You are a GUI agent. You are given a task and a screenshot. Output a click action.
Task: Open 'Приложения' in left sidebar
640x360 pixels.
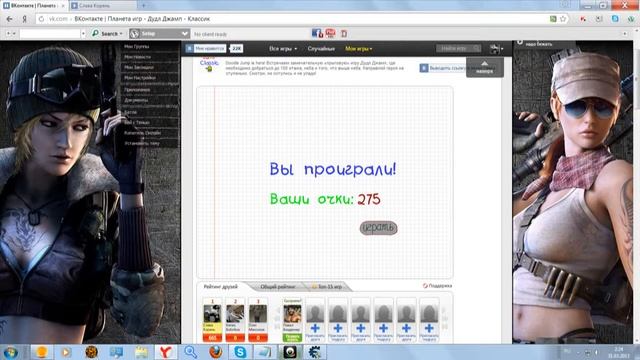tap(137, 90)
